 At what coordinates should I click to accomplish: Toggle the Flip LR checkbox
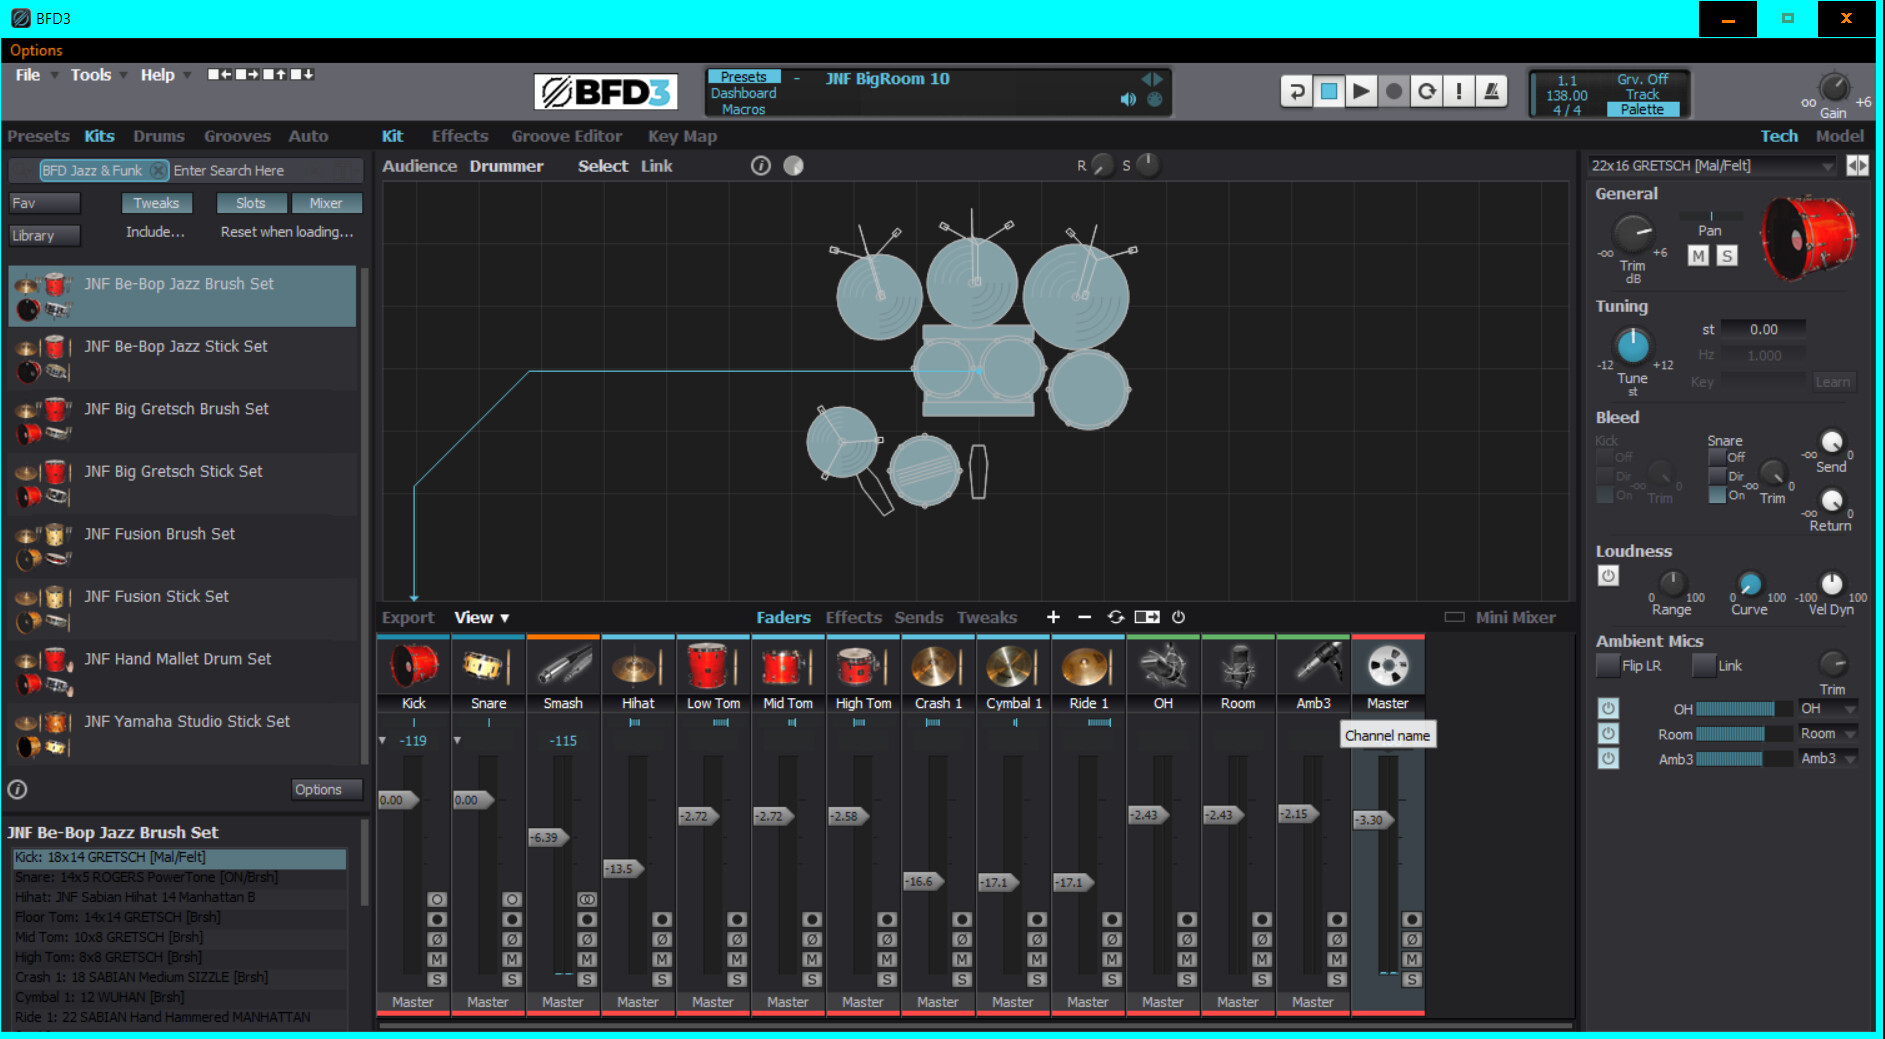point(1608,665)
